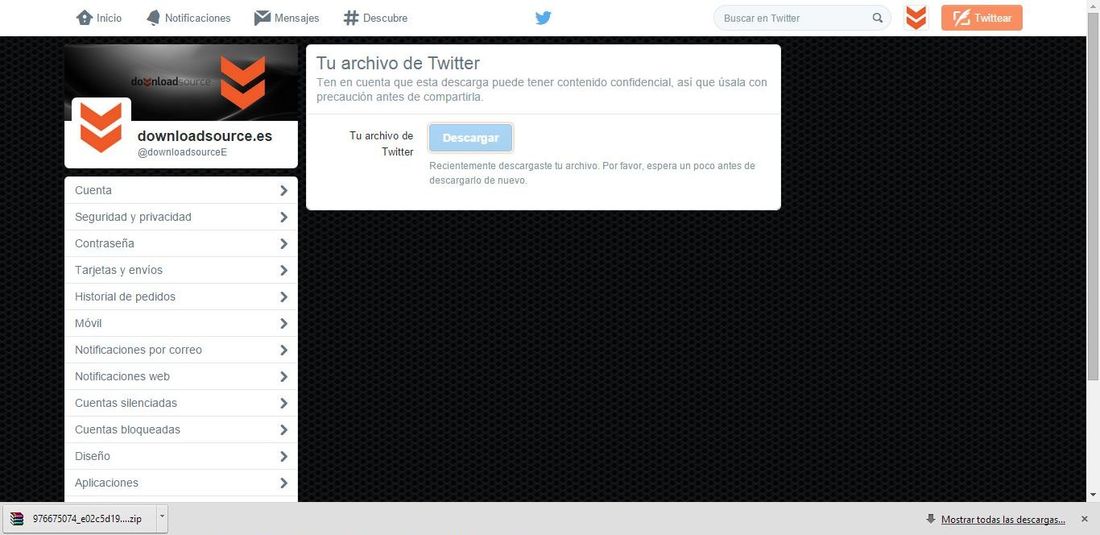Click the 'Recientemente descargaste tu archivo' notice
This screenshot has height=535, width=1100.
pos(592,173)
